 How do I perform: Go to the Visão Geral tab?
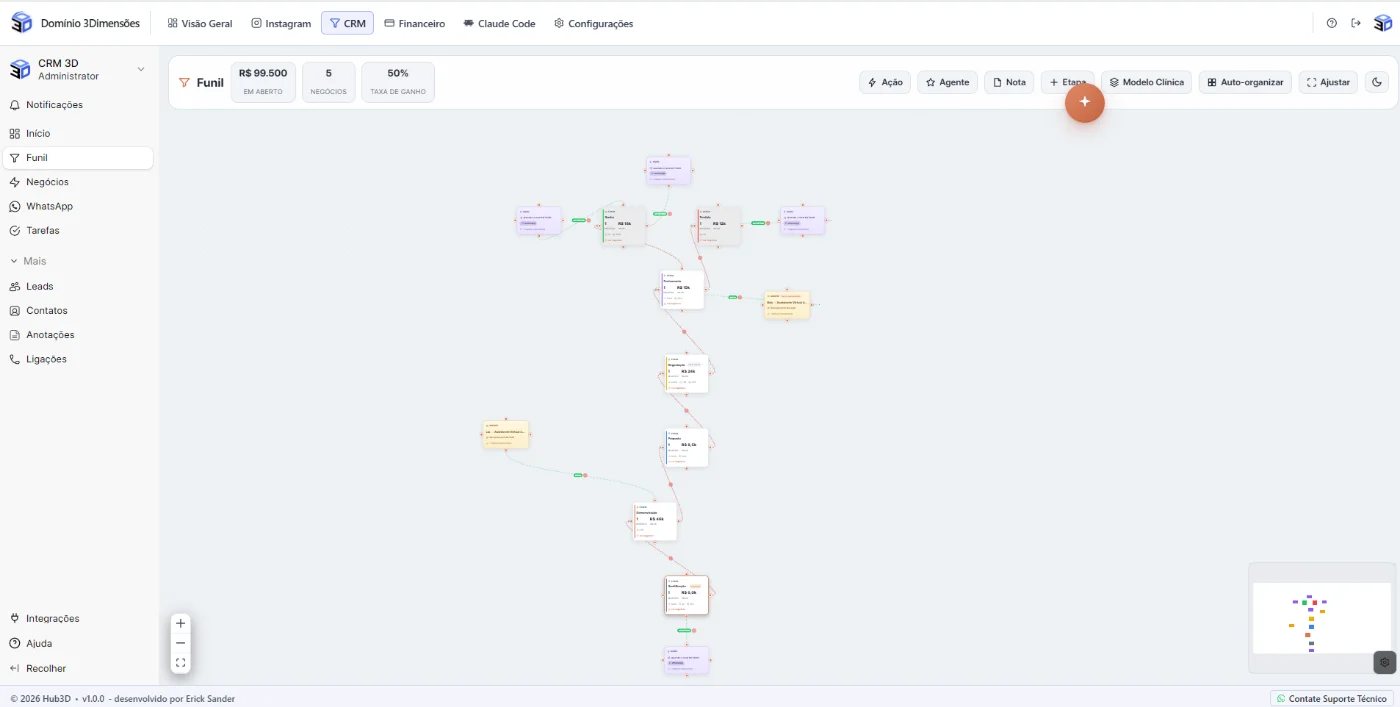coord(200,23)
